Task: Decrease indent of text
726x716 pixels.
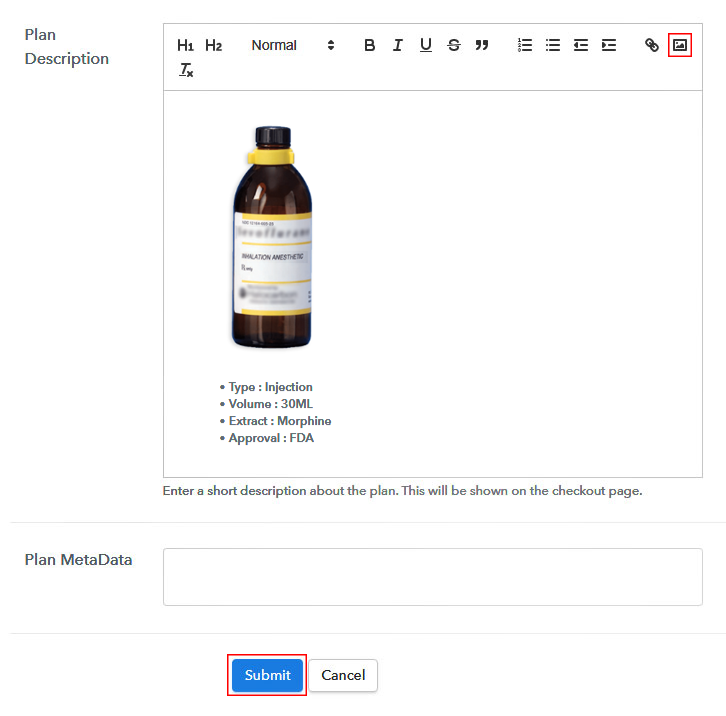Action: (x=581, y=45)
